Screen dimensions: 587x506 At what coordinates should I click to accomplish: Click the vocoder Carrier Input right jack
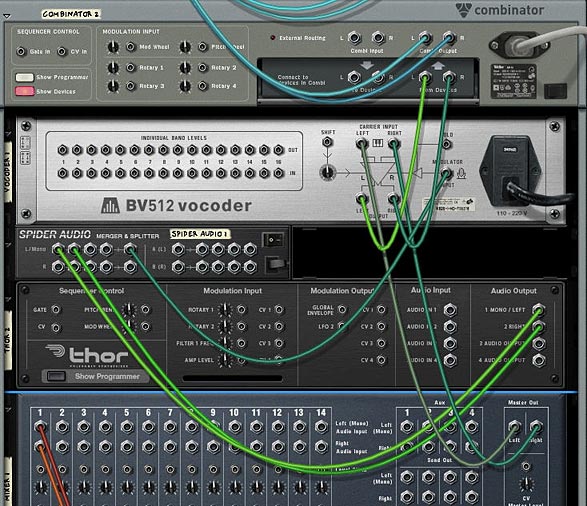393,143
